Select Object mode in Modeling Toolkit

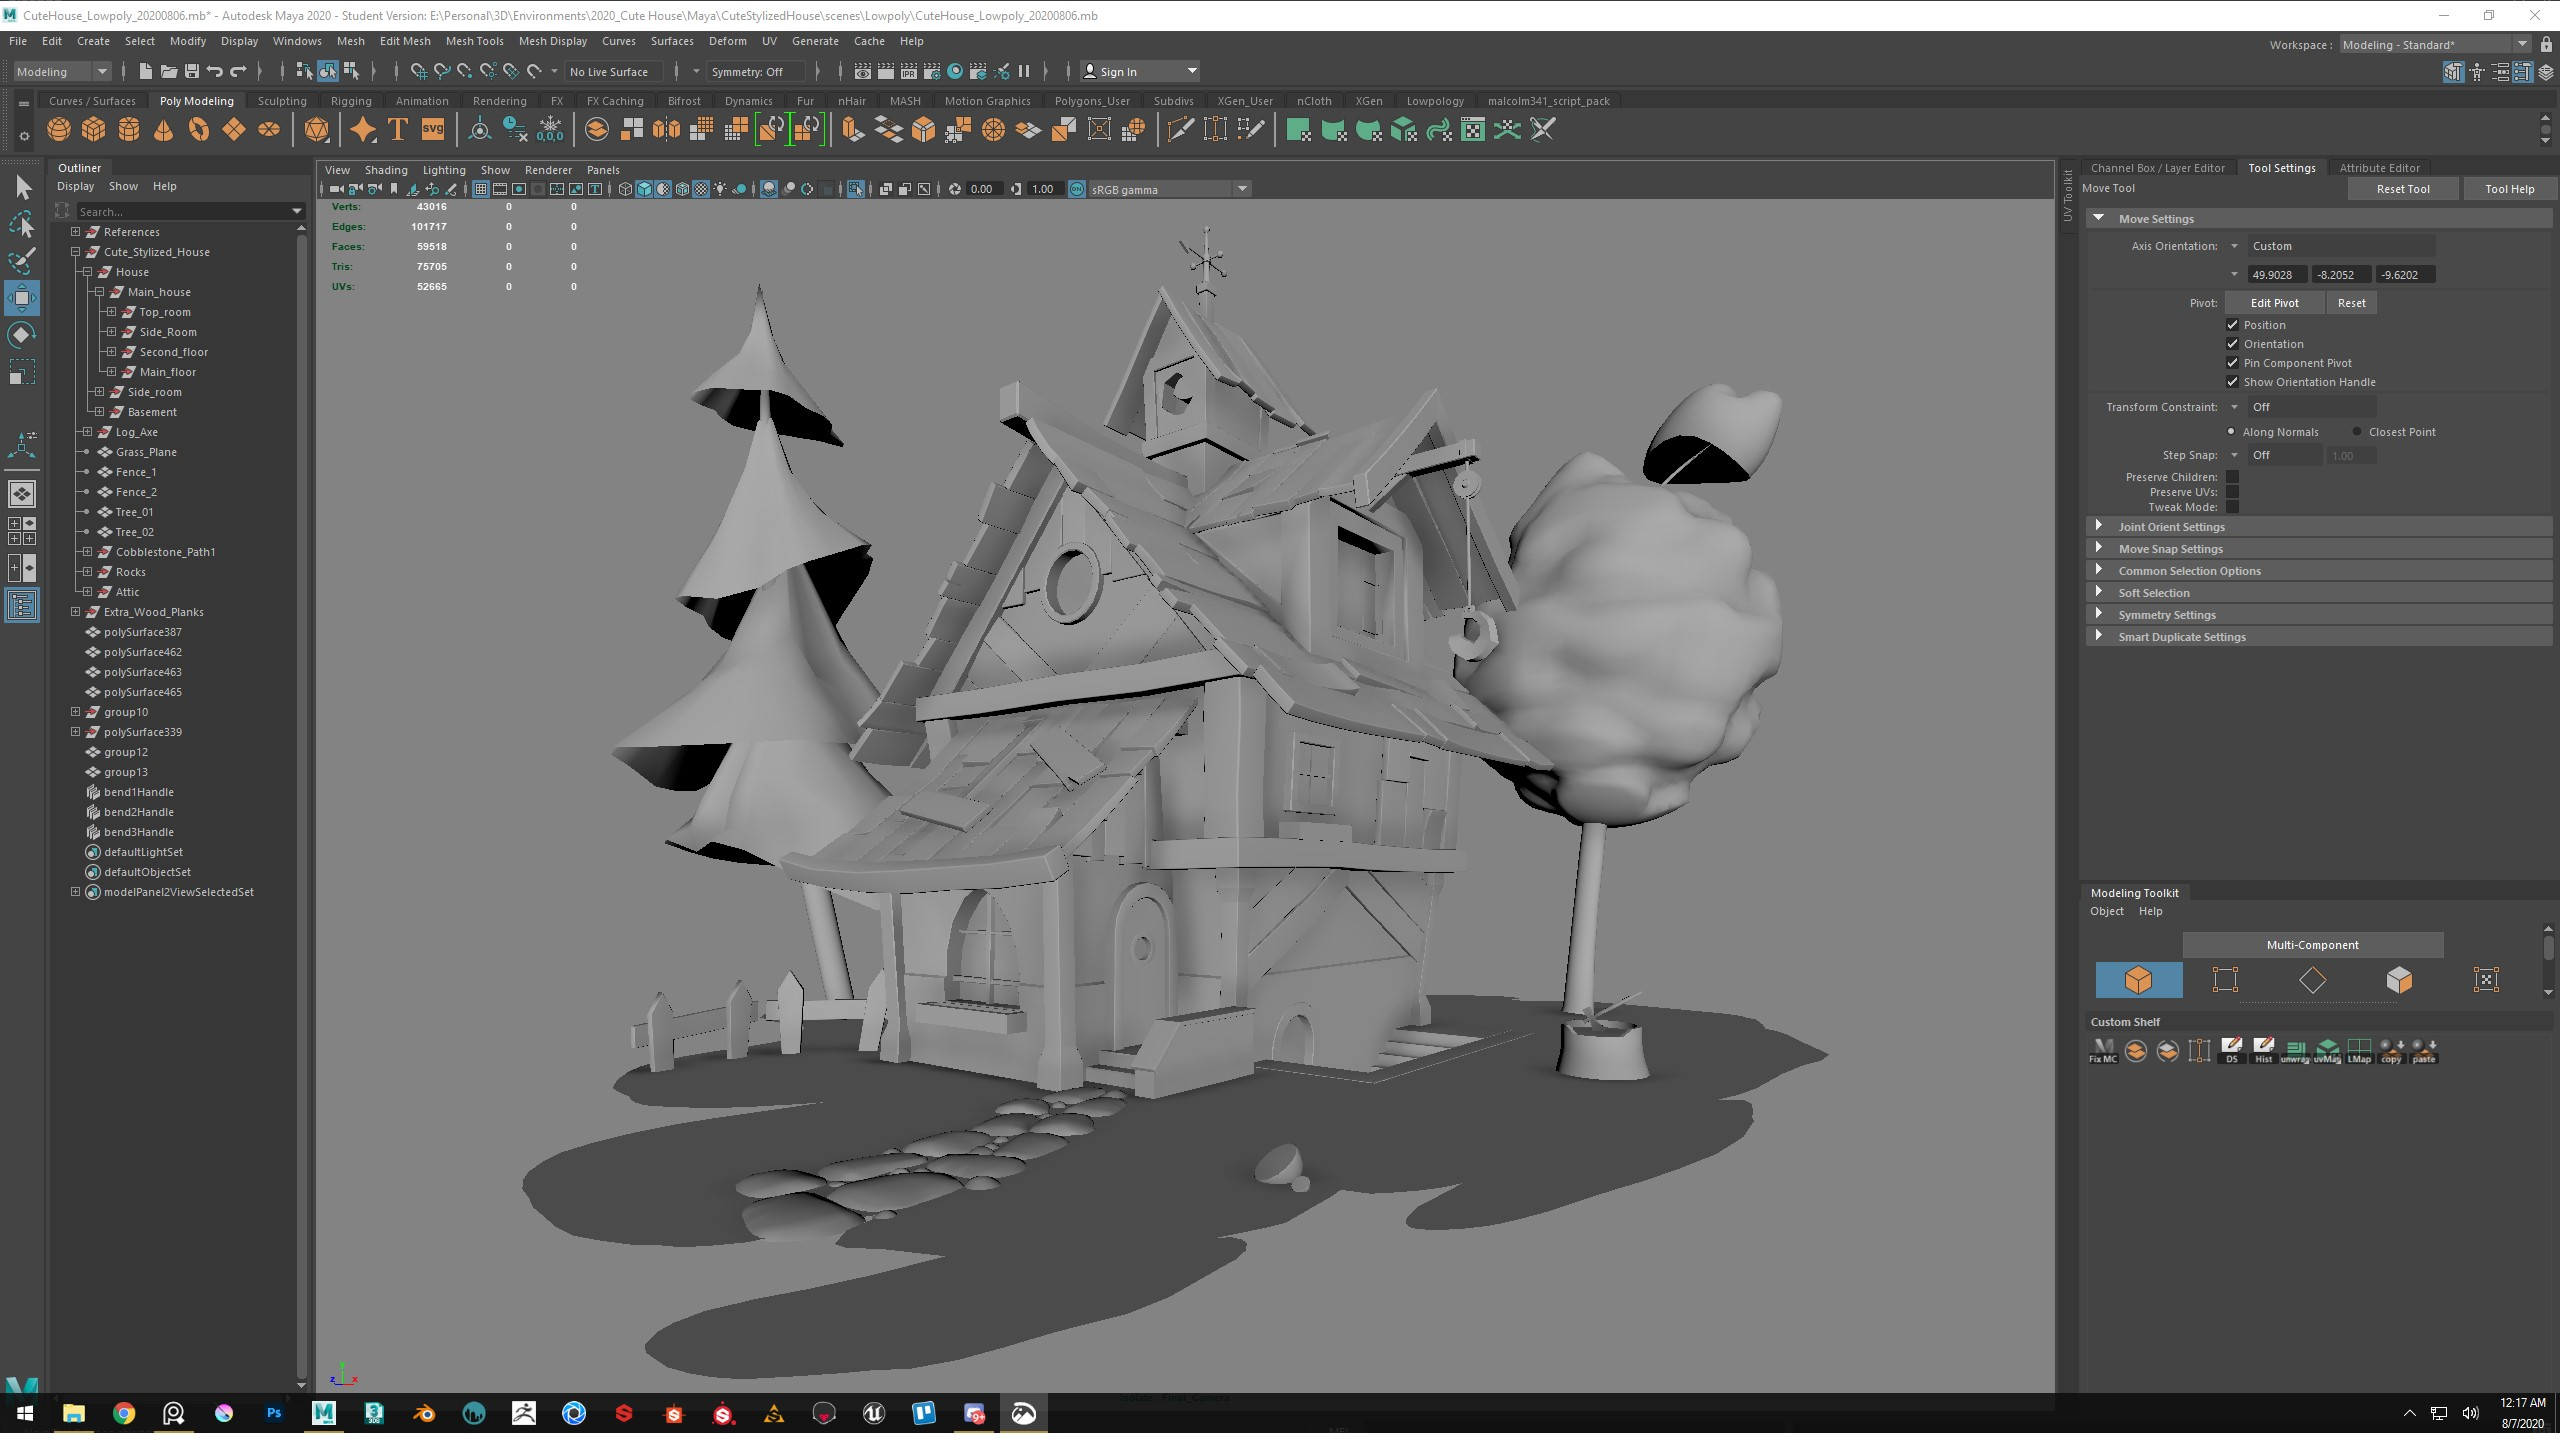(2139, 980)
